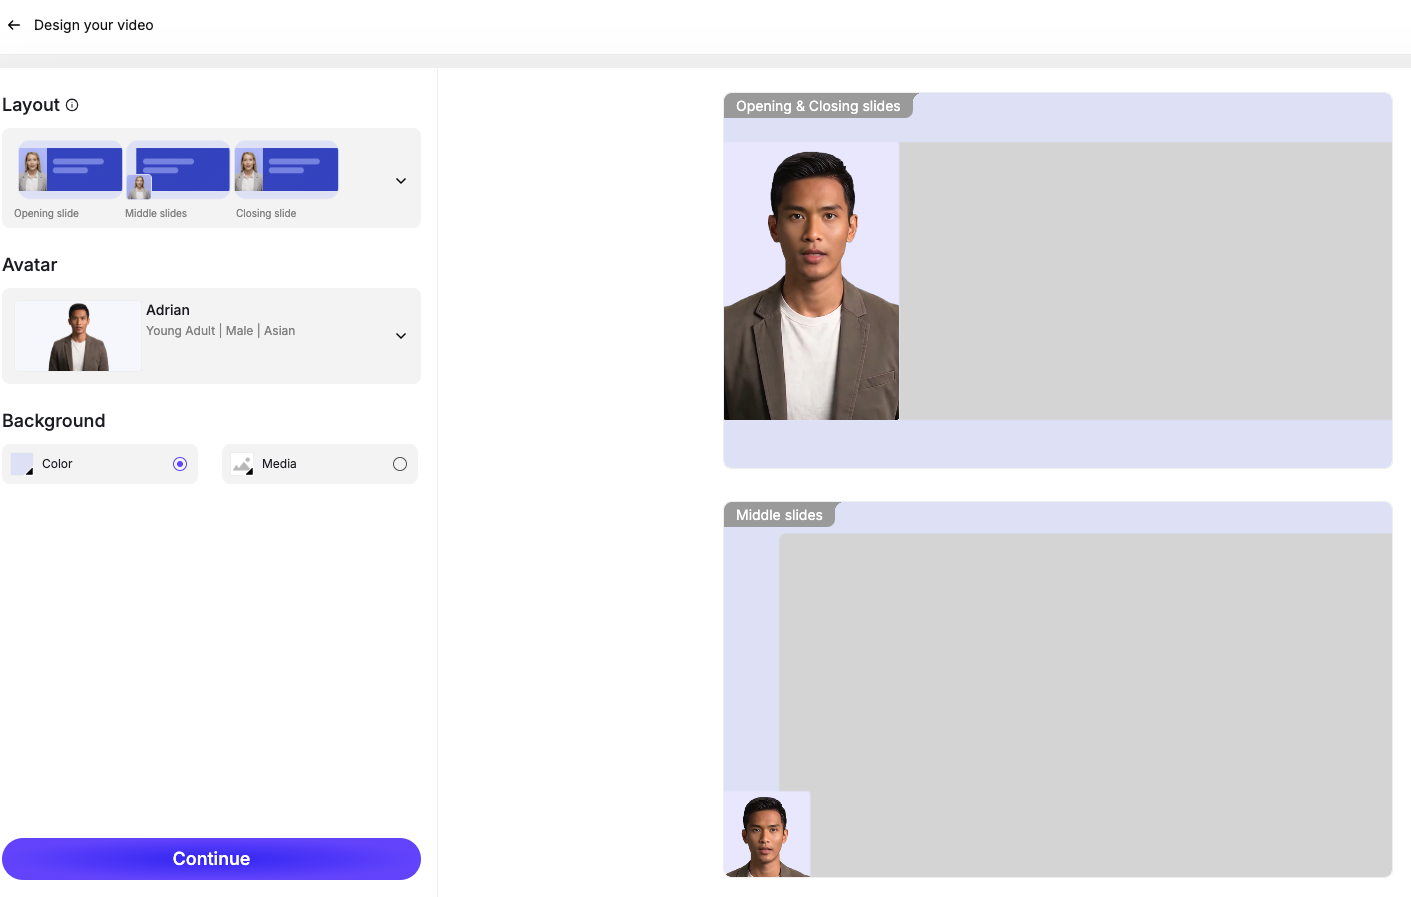
Task: Expand the Layout dropdown chevron
Action: pyautogui.click(x=401, y=181)
